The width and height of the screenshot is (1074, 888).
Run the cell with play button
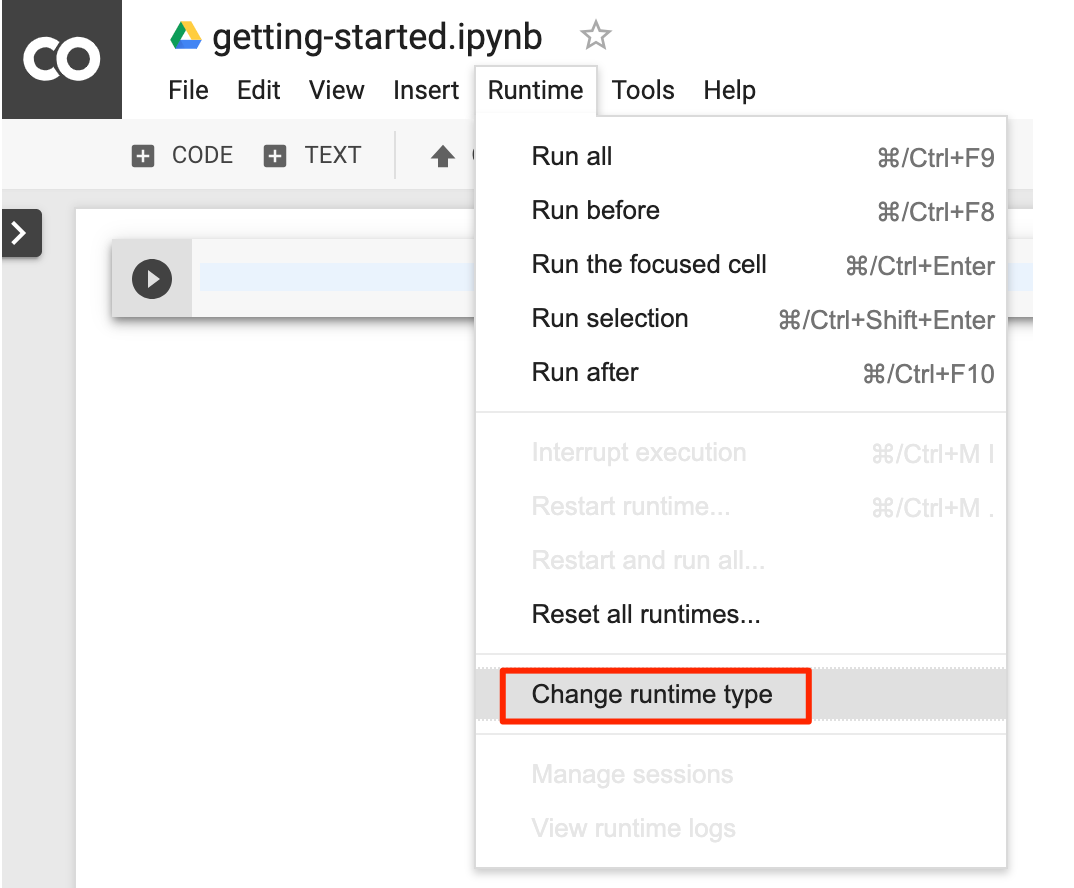click(152, 279)
